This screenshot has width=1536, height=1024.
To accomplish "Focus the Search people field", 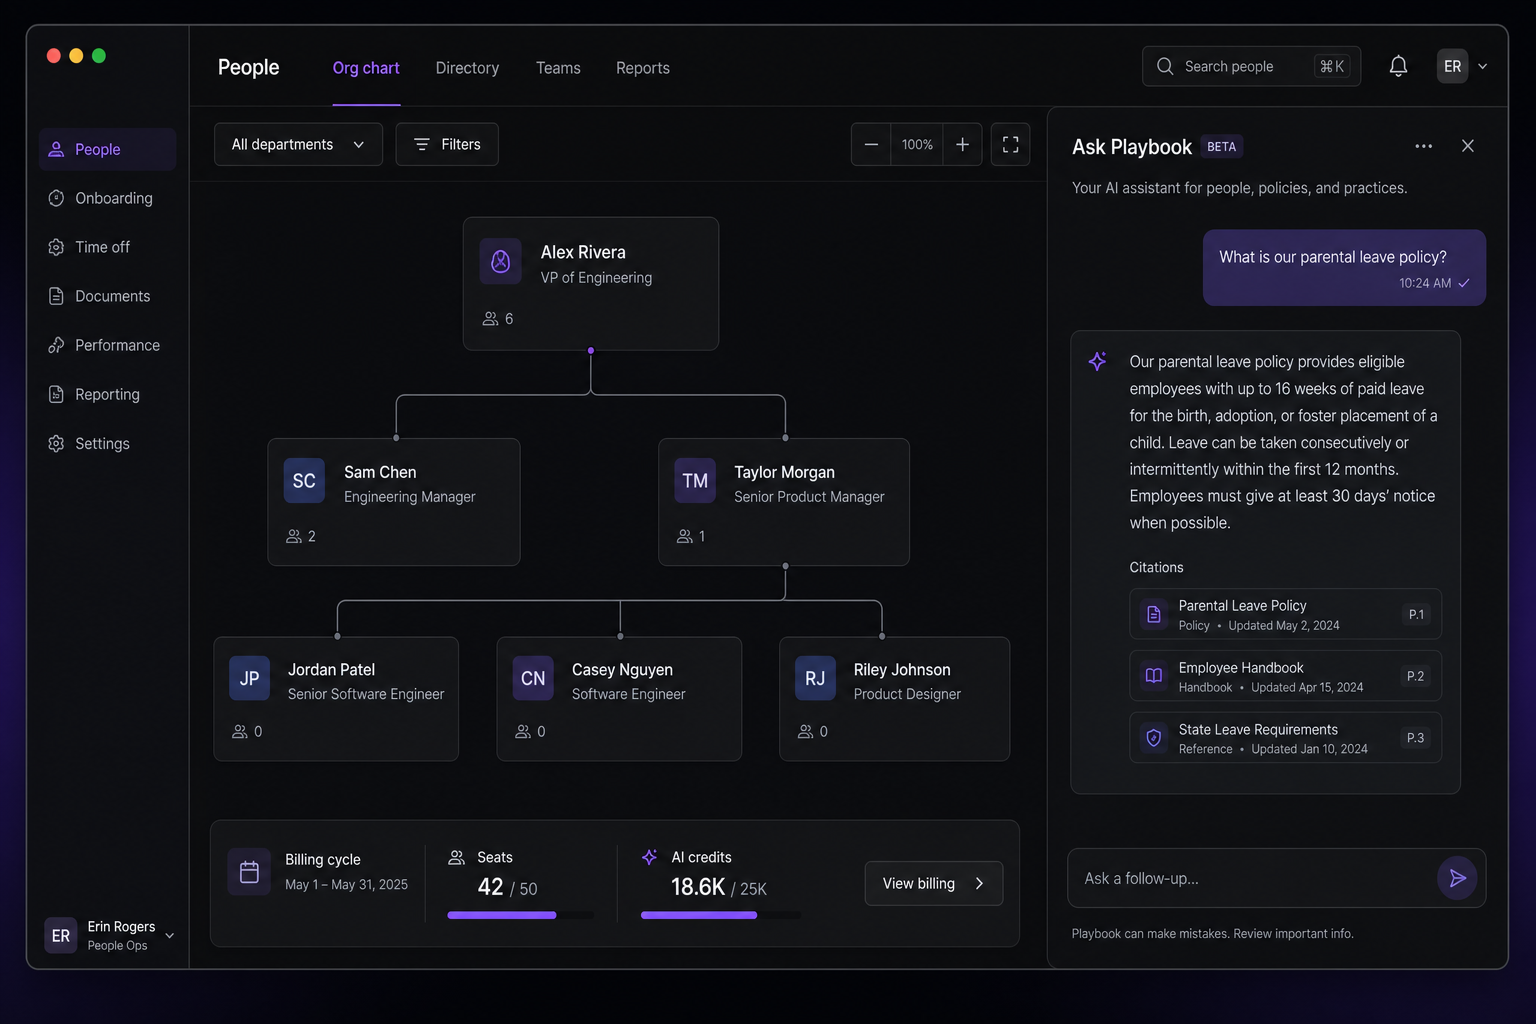I will 1251,66.
